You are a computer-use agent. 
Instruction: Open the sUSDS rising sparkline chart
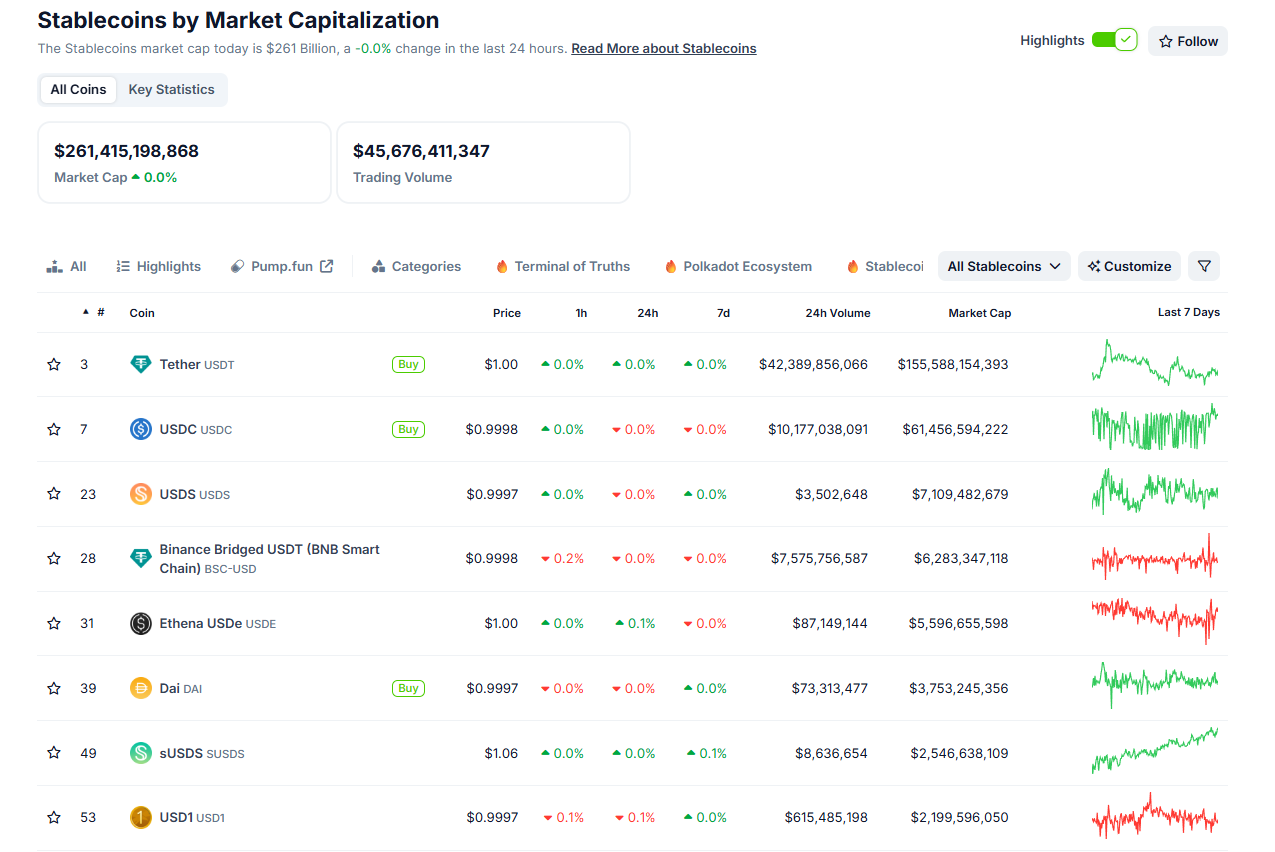pyautogui.click(x=1155, y=752)
